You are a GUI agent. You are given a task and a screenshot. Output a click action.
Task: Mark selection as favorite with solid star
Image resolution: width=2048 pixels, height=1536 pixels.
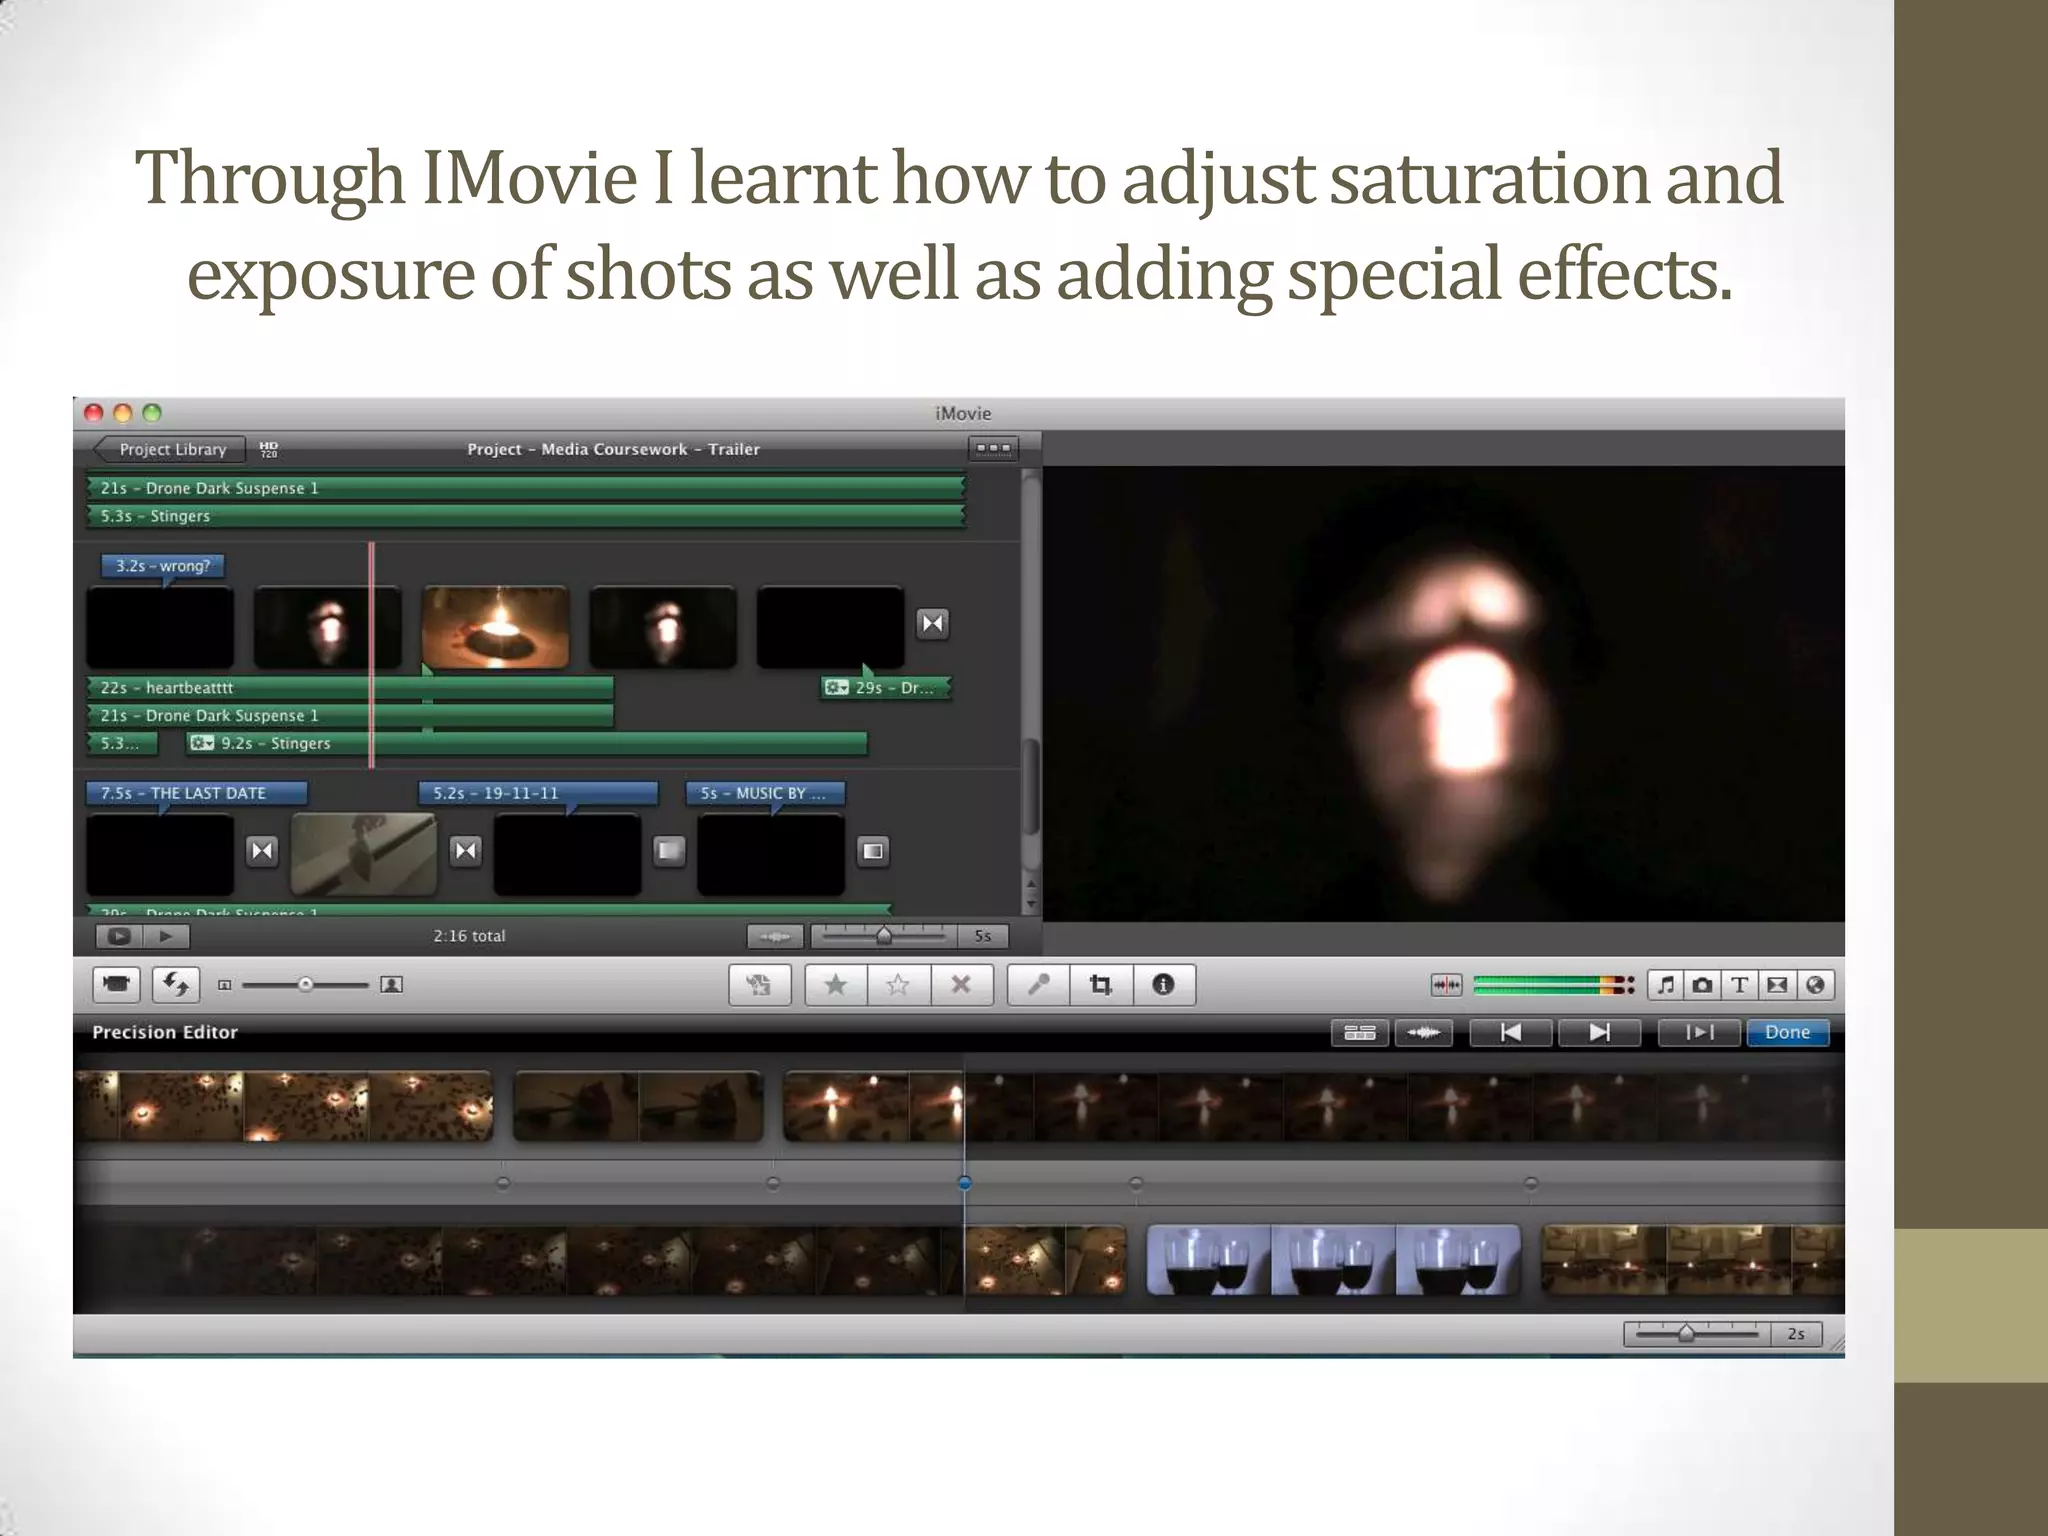pyautogui.click(x=836, y=985)
